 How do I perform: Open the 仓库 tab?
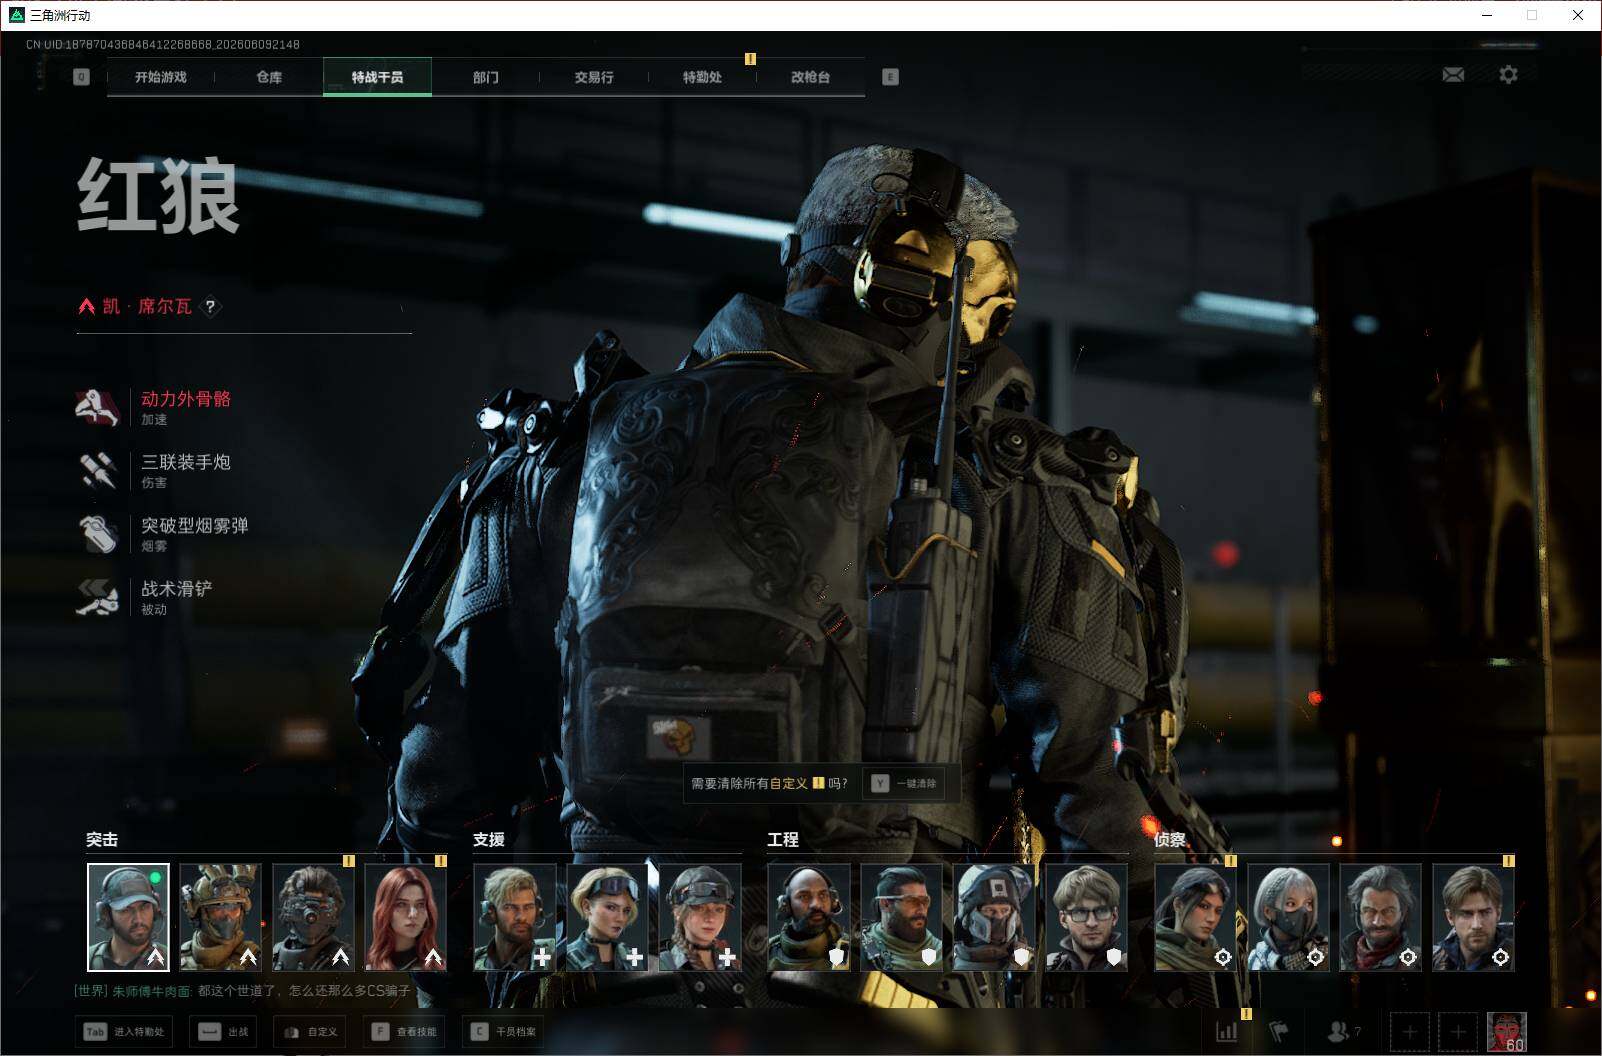pyautogui.click(x=269, y=77)
